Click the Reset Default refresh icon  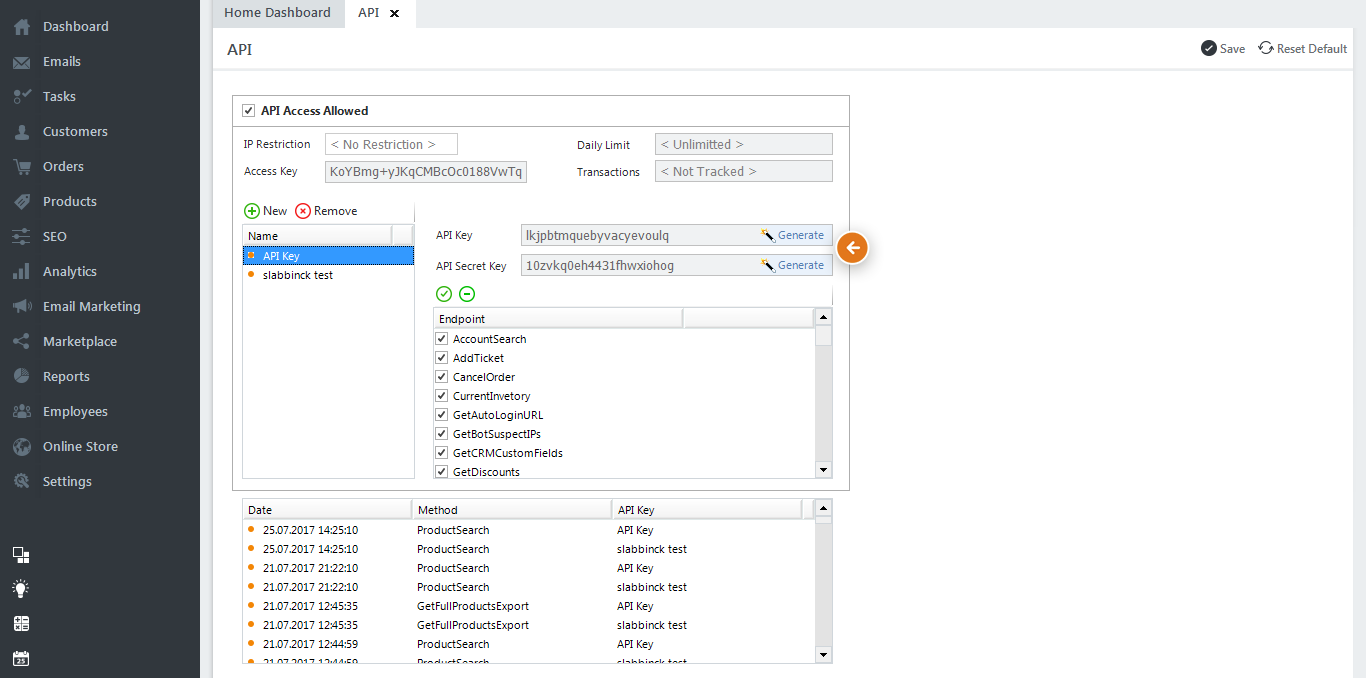pyautogui.click(x=1266, y=48)
